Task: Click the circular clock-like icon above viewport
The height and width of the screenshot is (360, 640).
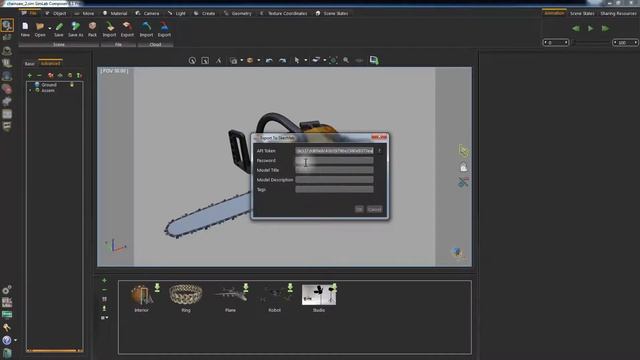Action: coord(192,60)
